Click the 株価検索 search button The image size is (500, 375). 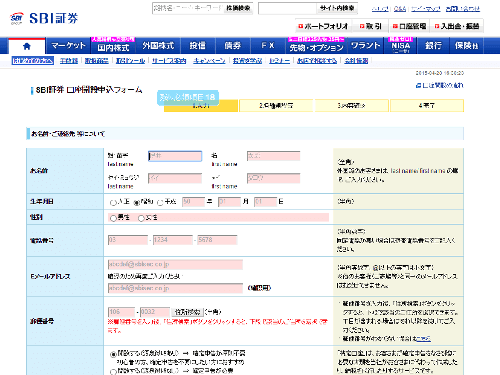238,8
